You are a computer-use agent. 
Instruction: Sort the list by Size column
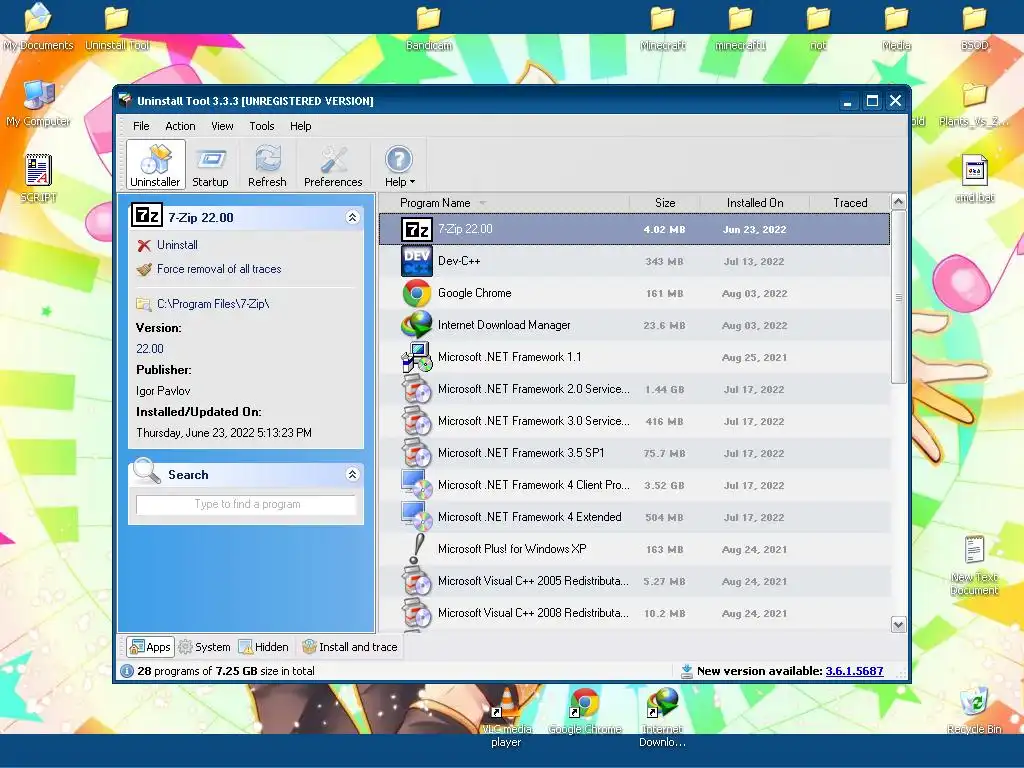(x=665, y=203)
